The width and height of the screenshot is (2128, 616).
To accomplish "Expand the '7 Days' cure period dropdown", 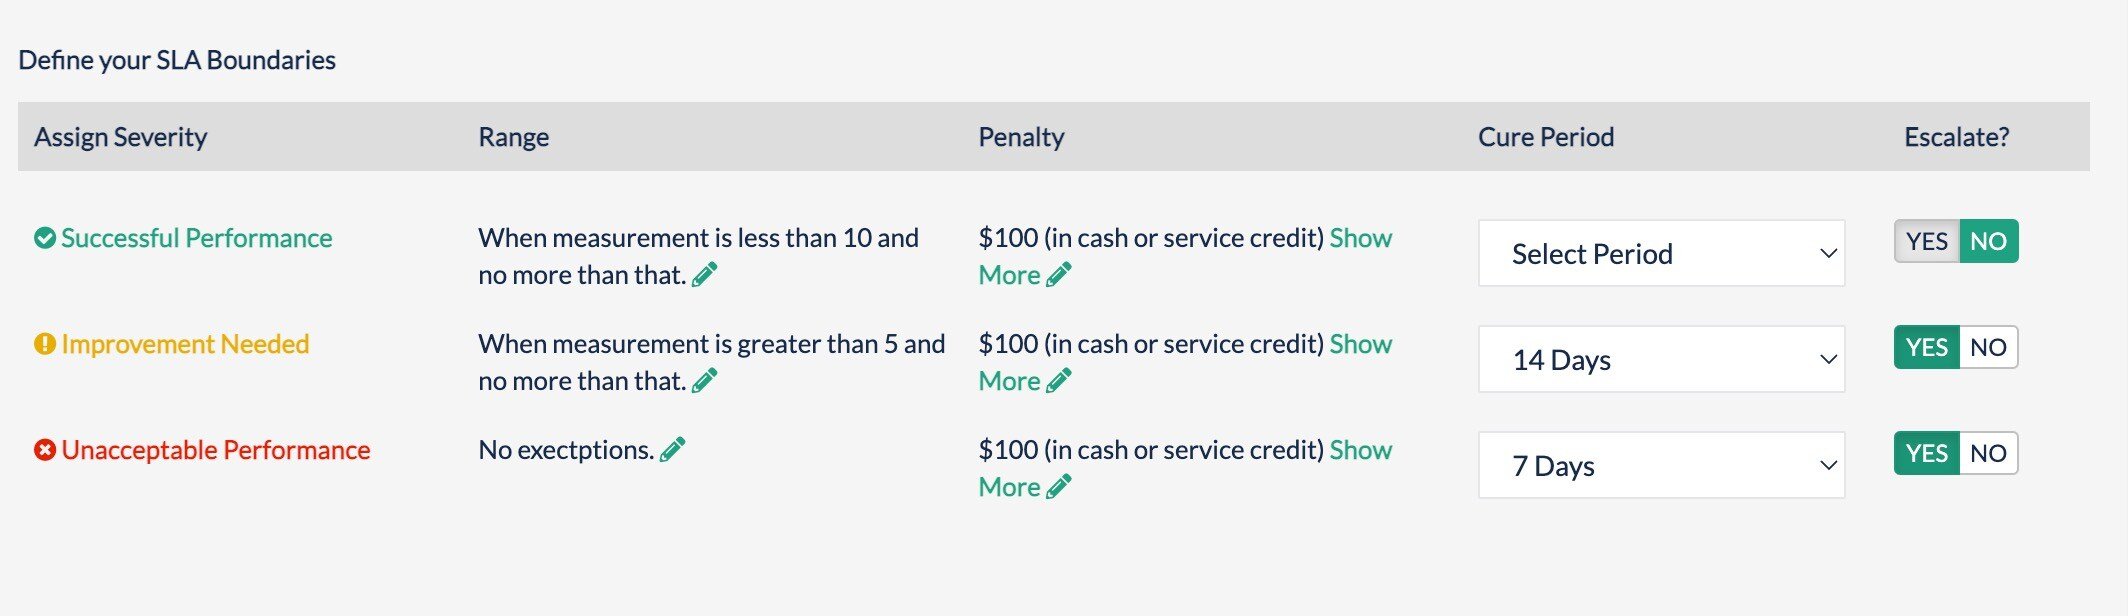I will (1661, 466).
